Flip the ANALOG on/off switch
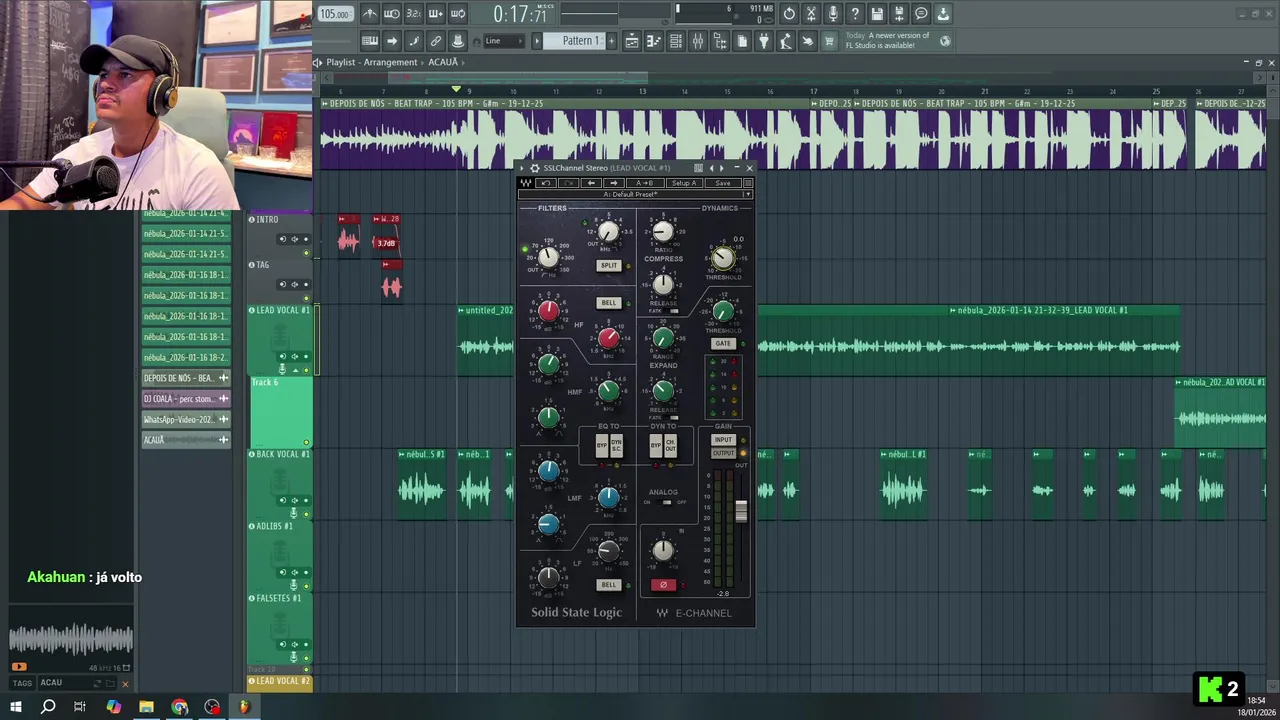Image resolution: width=1280 pixels, height=720 pixels. pos(664,502)
